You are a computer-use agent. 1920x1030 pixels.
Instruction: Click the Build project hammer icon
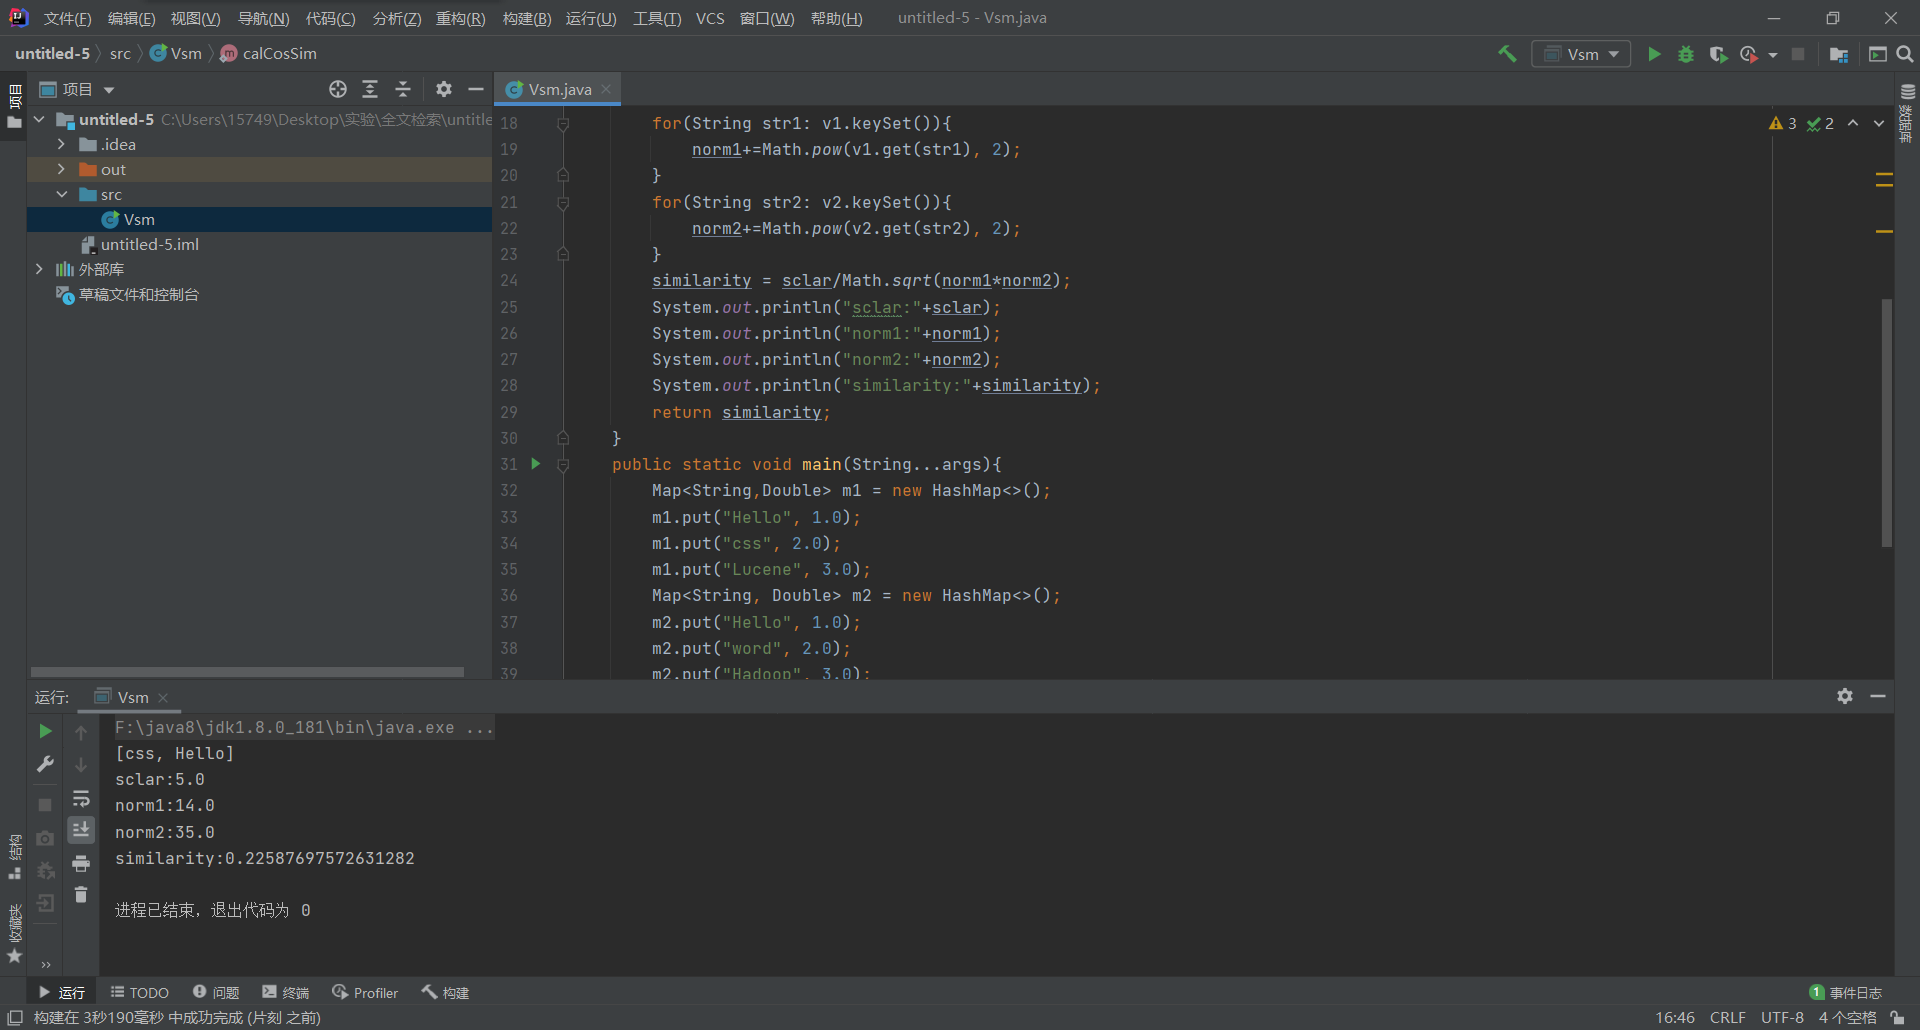(1507, 54)
